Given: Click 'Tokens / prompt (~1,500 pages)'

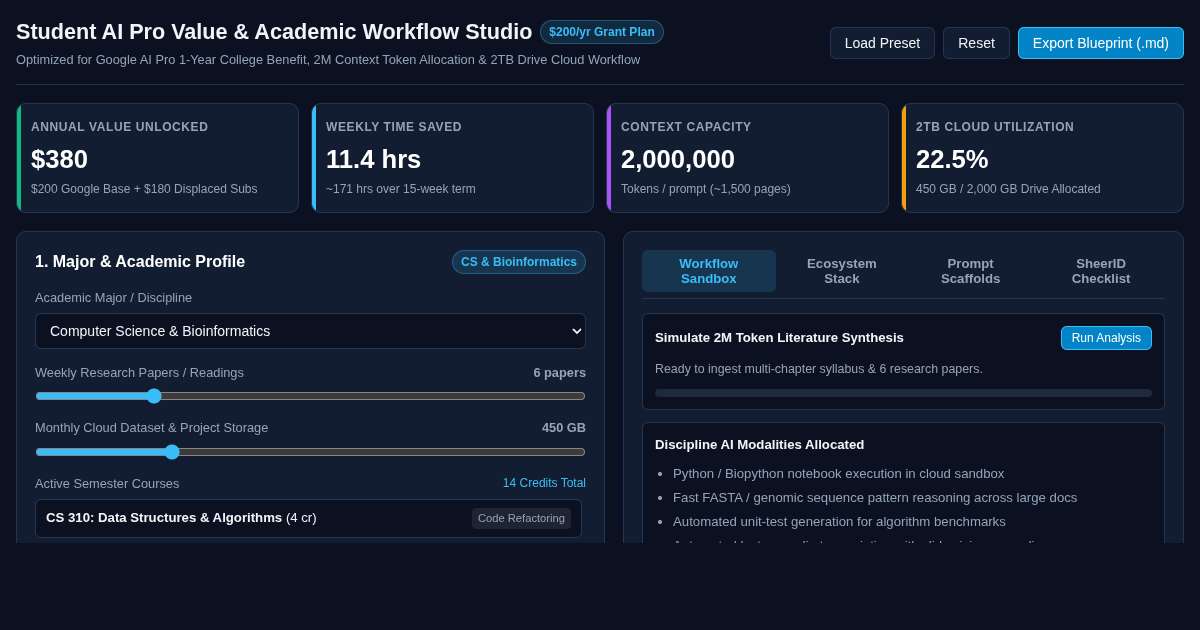Looking at the screenshot, I should click(x=706, y=189).
